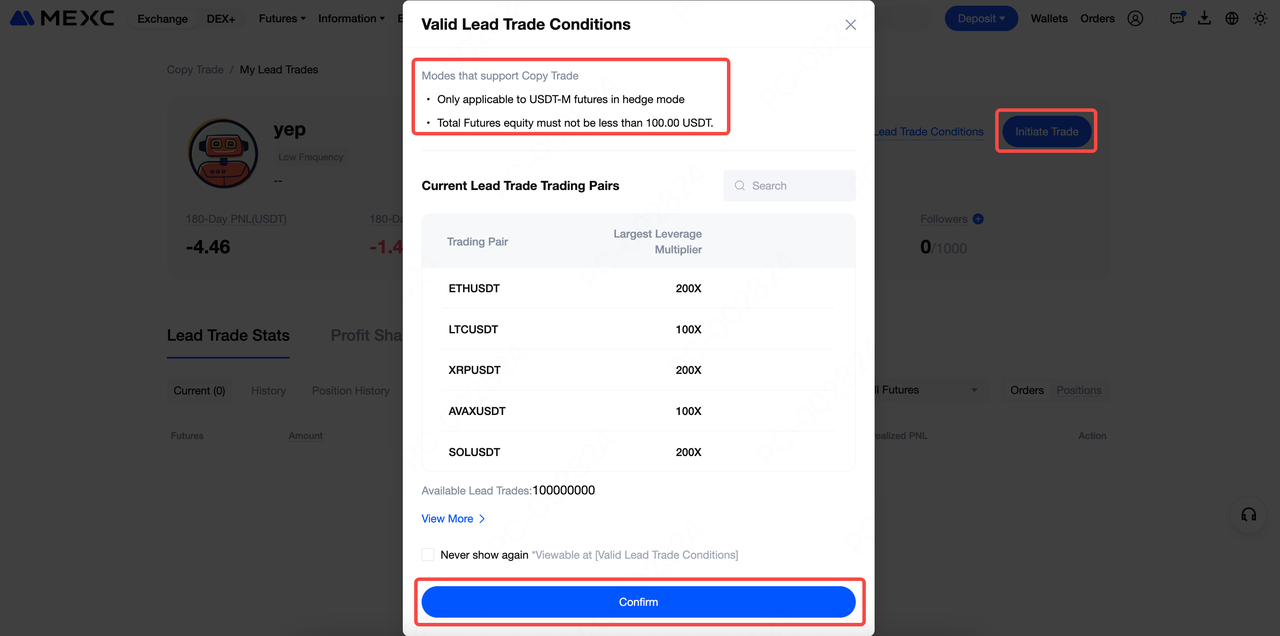The image size is (1280, 636).
Task: Open the Deposit dropdown
Action: point(980,18)
